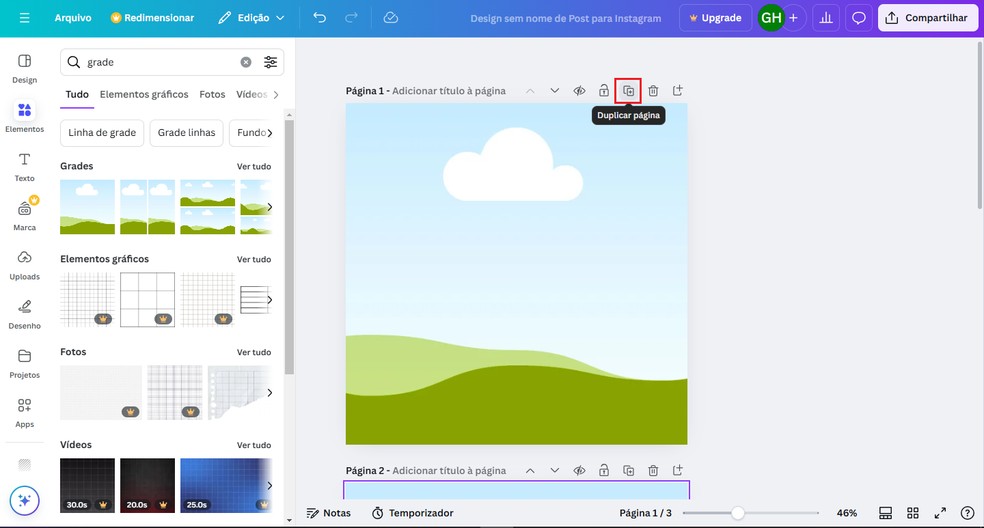Click Ver tudo for Grades

coord(254,166)
